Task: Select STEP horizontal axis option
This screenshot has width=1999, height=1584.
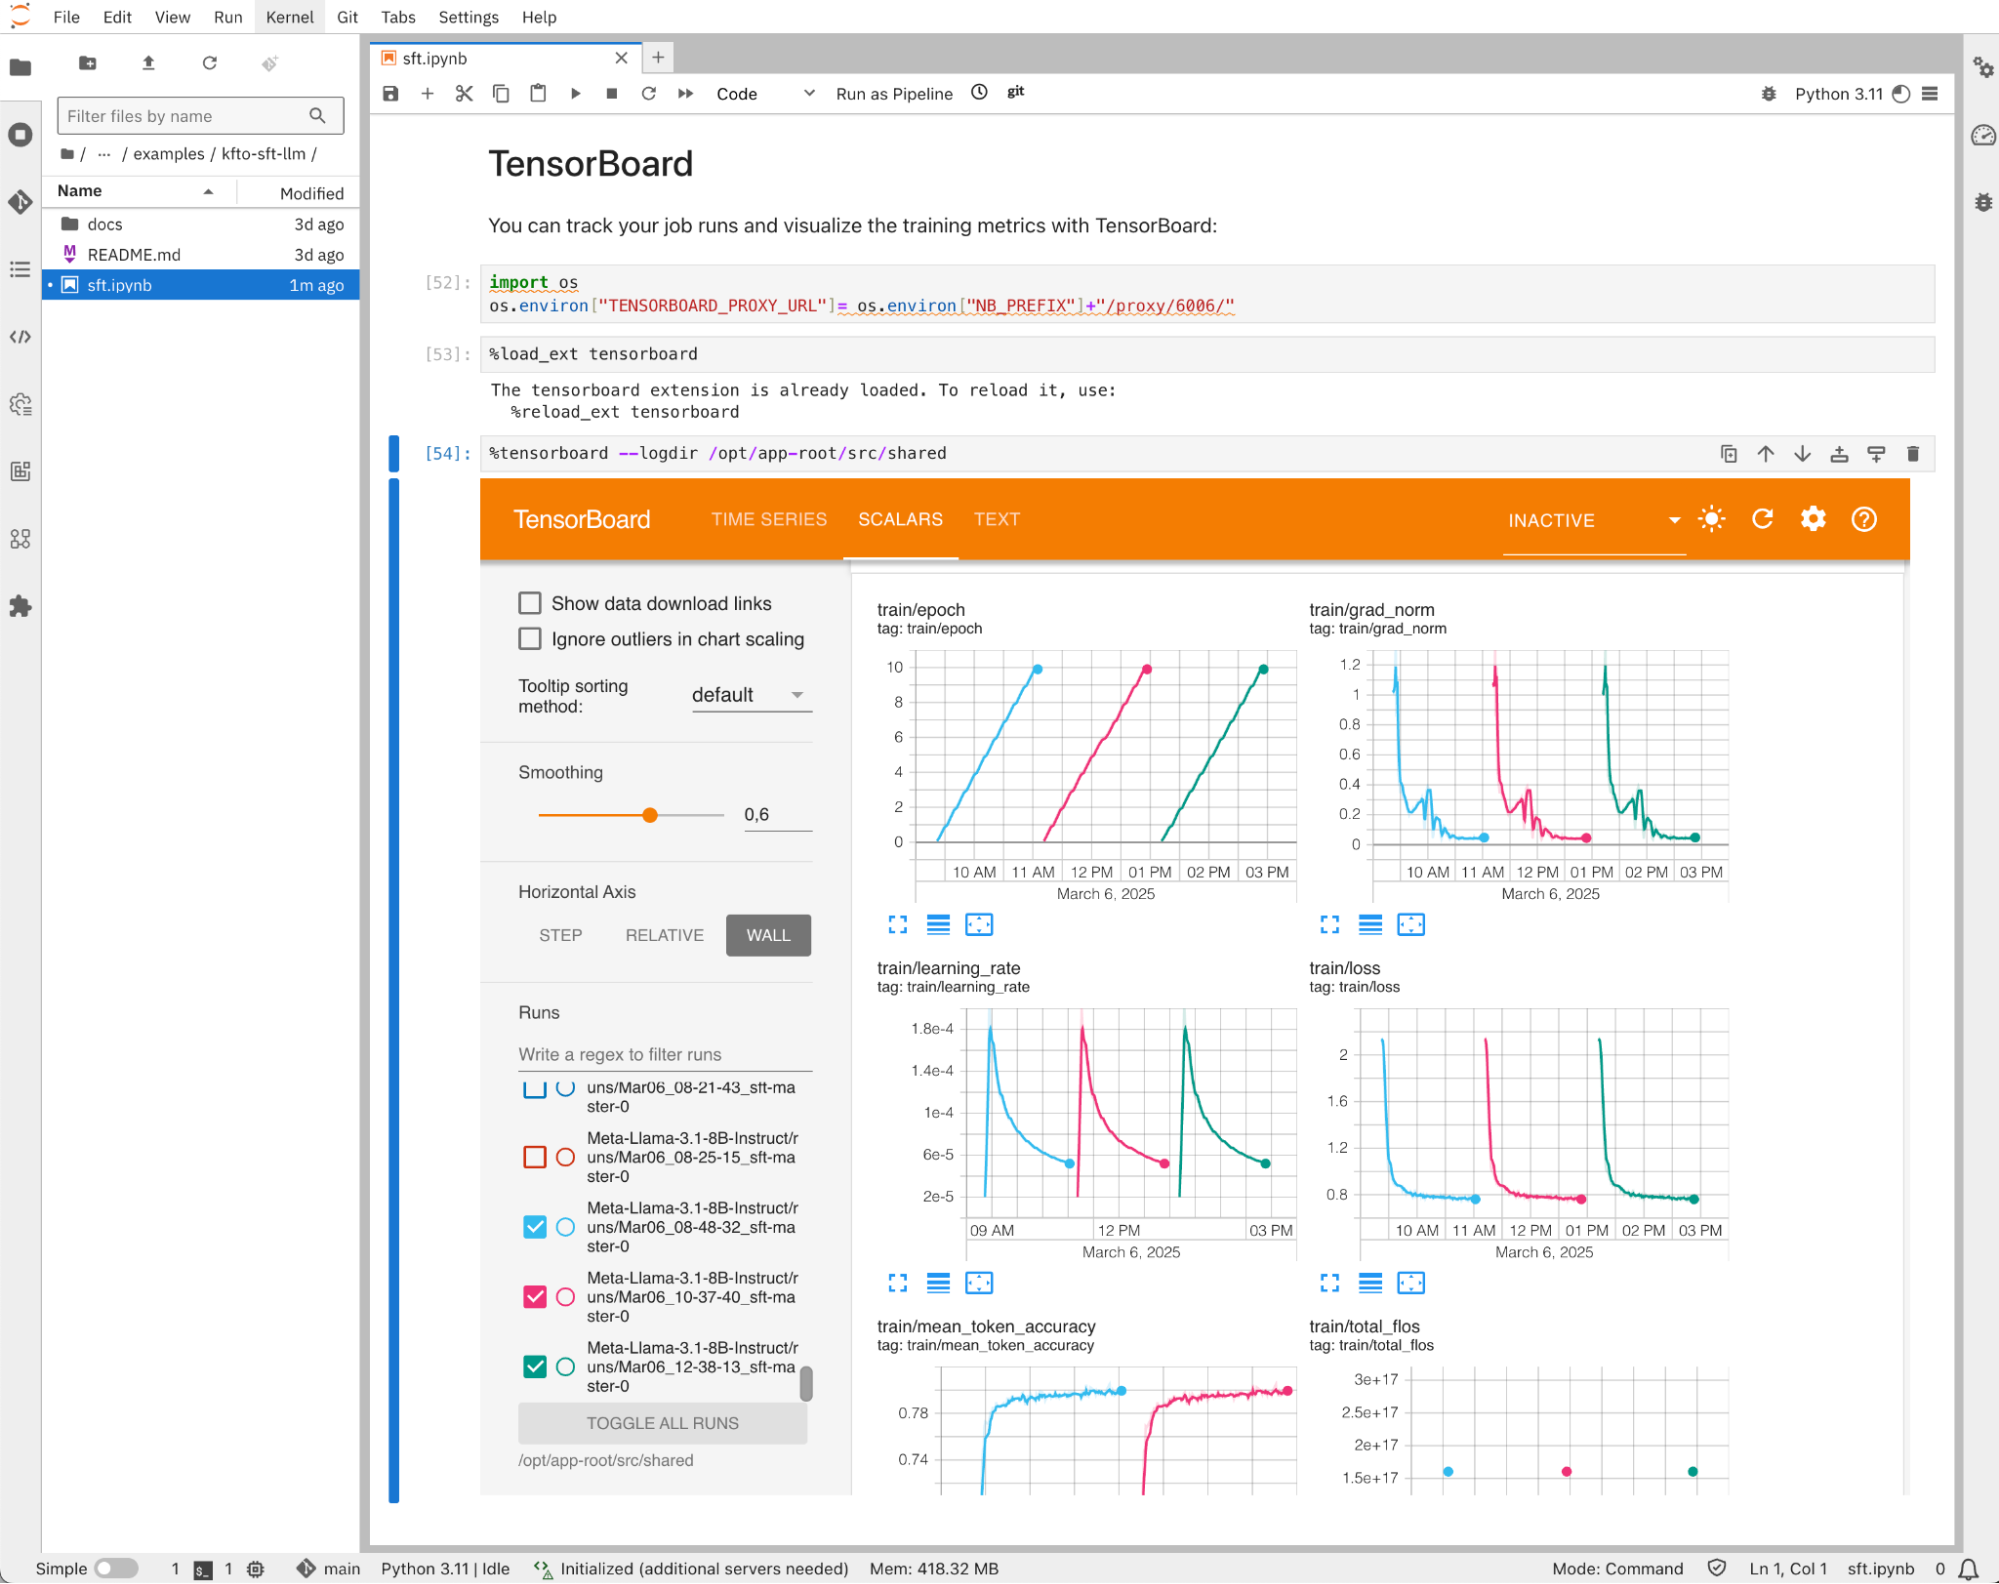Action: 560,935
